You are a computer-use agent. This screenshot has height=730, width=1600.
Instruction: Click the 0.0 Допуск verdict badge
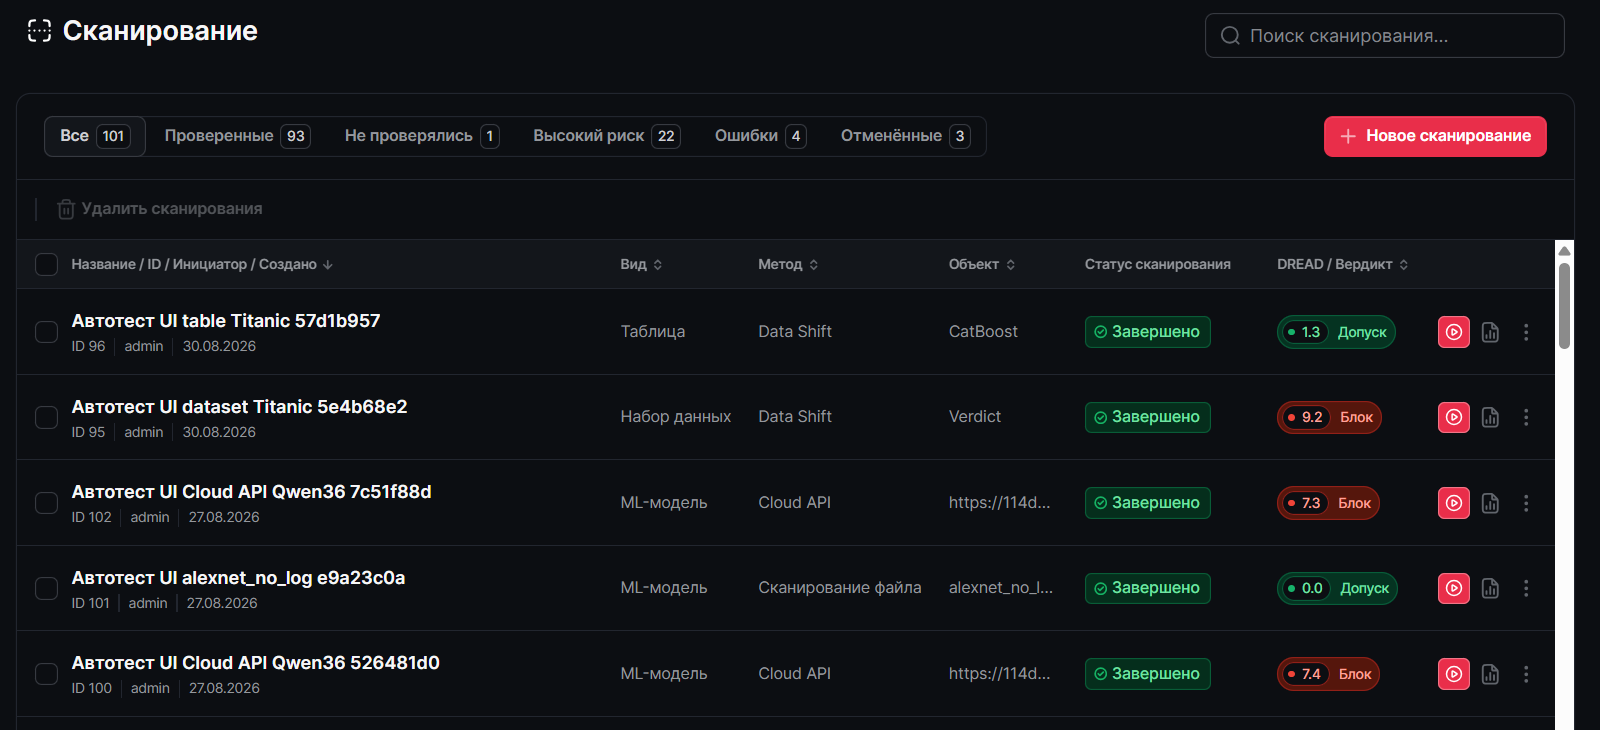click(x=1337, y=588)
